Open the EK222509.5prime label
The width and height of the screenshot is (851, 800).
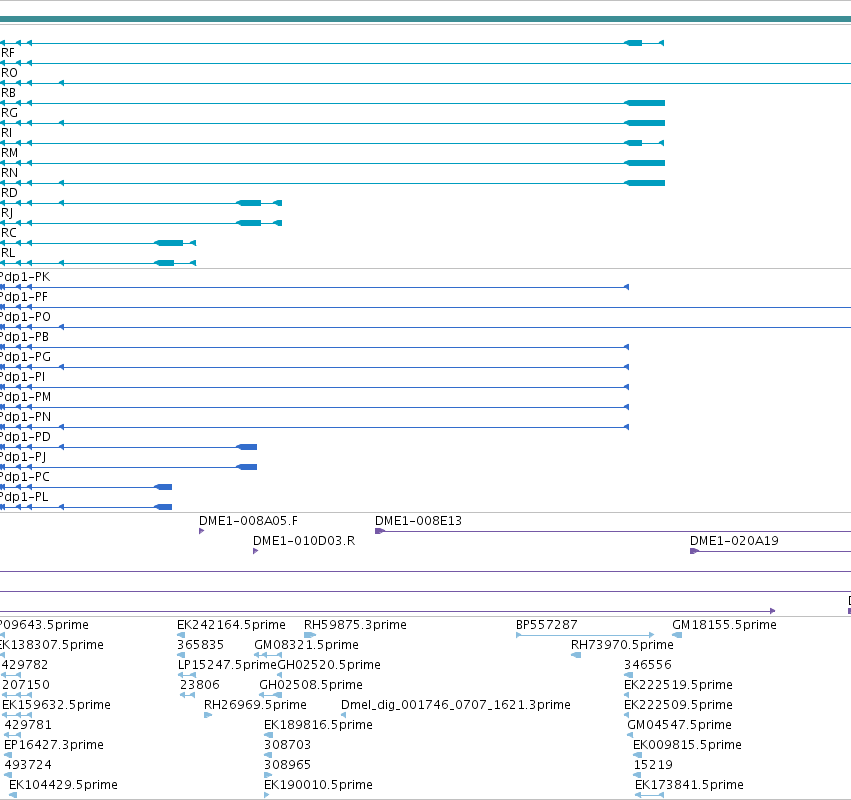point(678,704)
